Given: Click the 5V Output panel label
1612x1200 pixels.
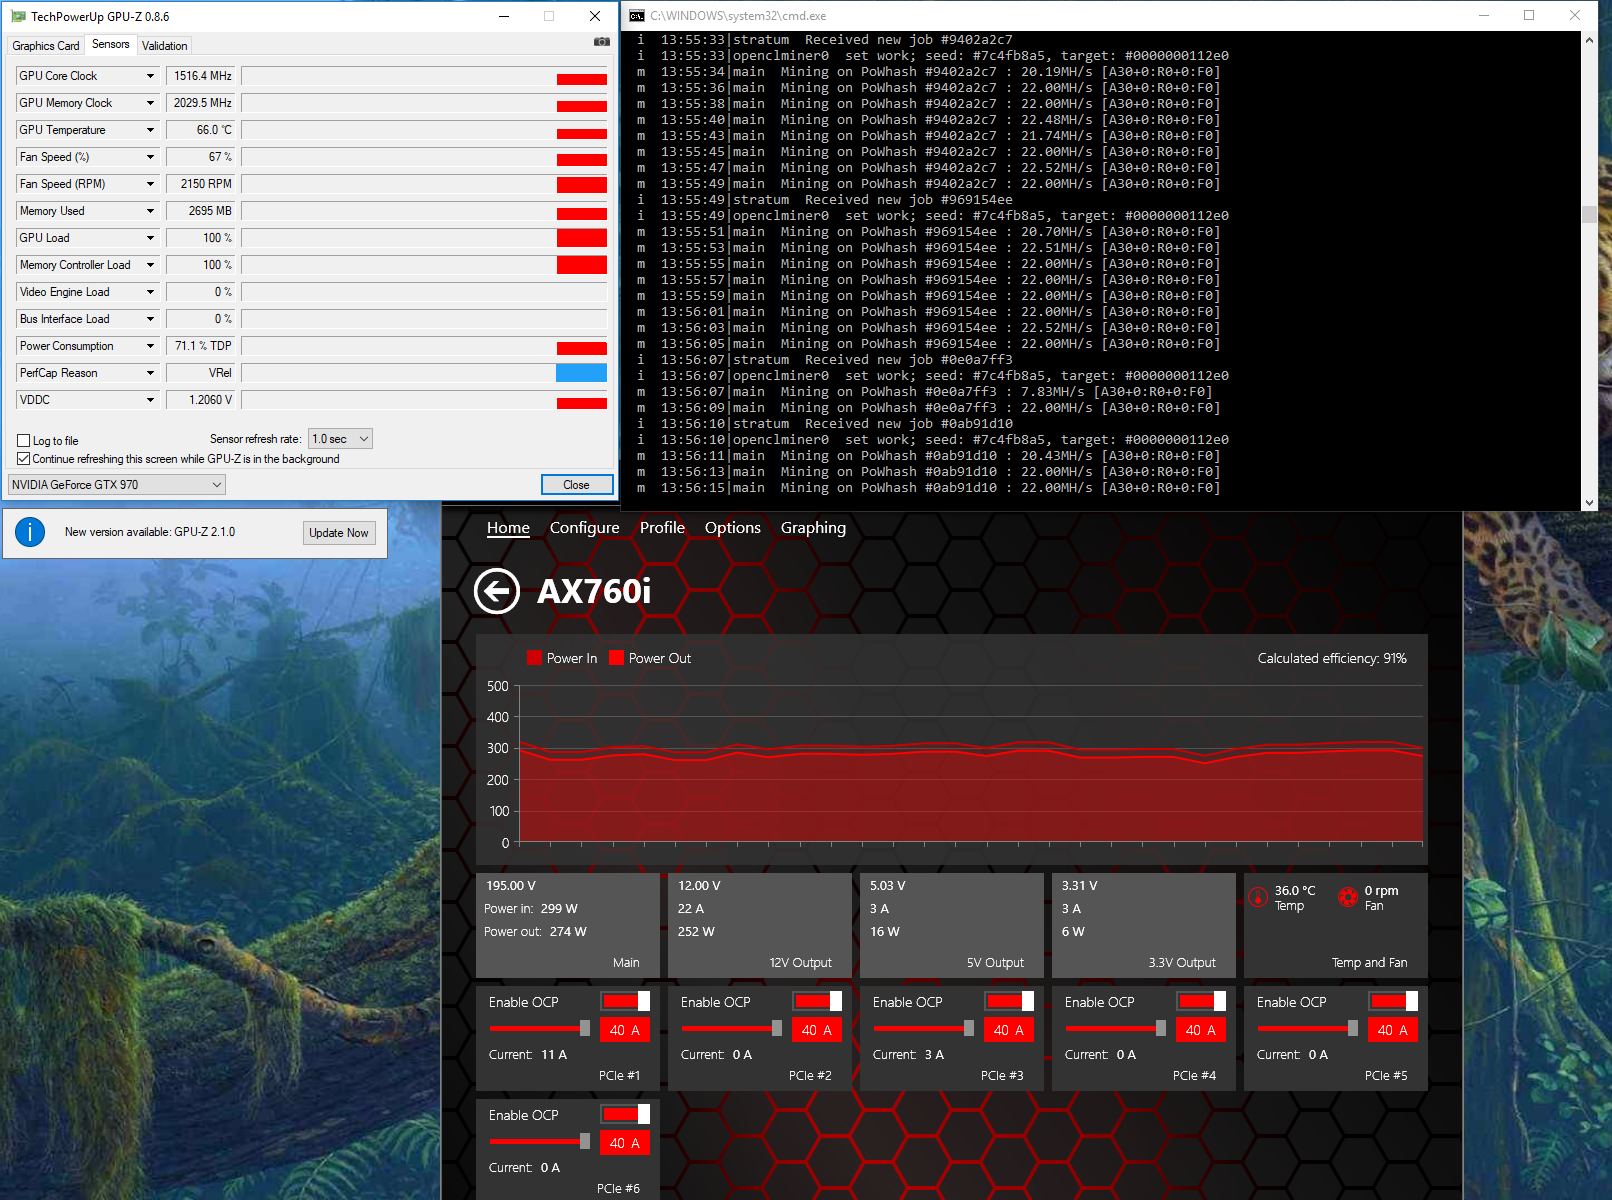Looking at the screenshot, I should click(995, 962).
